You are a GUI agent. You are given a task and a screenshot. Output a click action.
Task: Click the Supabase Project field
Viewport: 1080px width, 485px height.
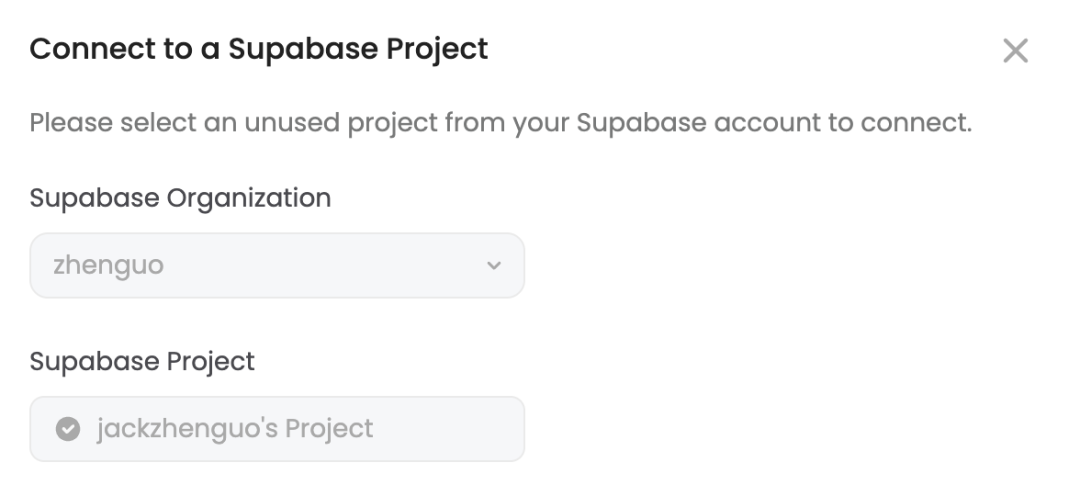click(x=277, y=429)
